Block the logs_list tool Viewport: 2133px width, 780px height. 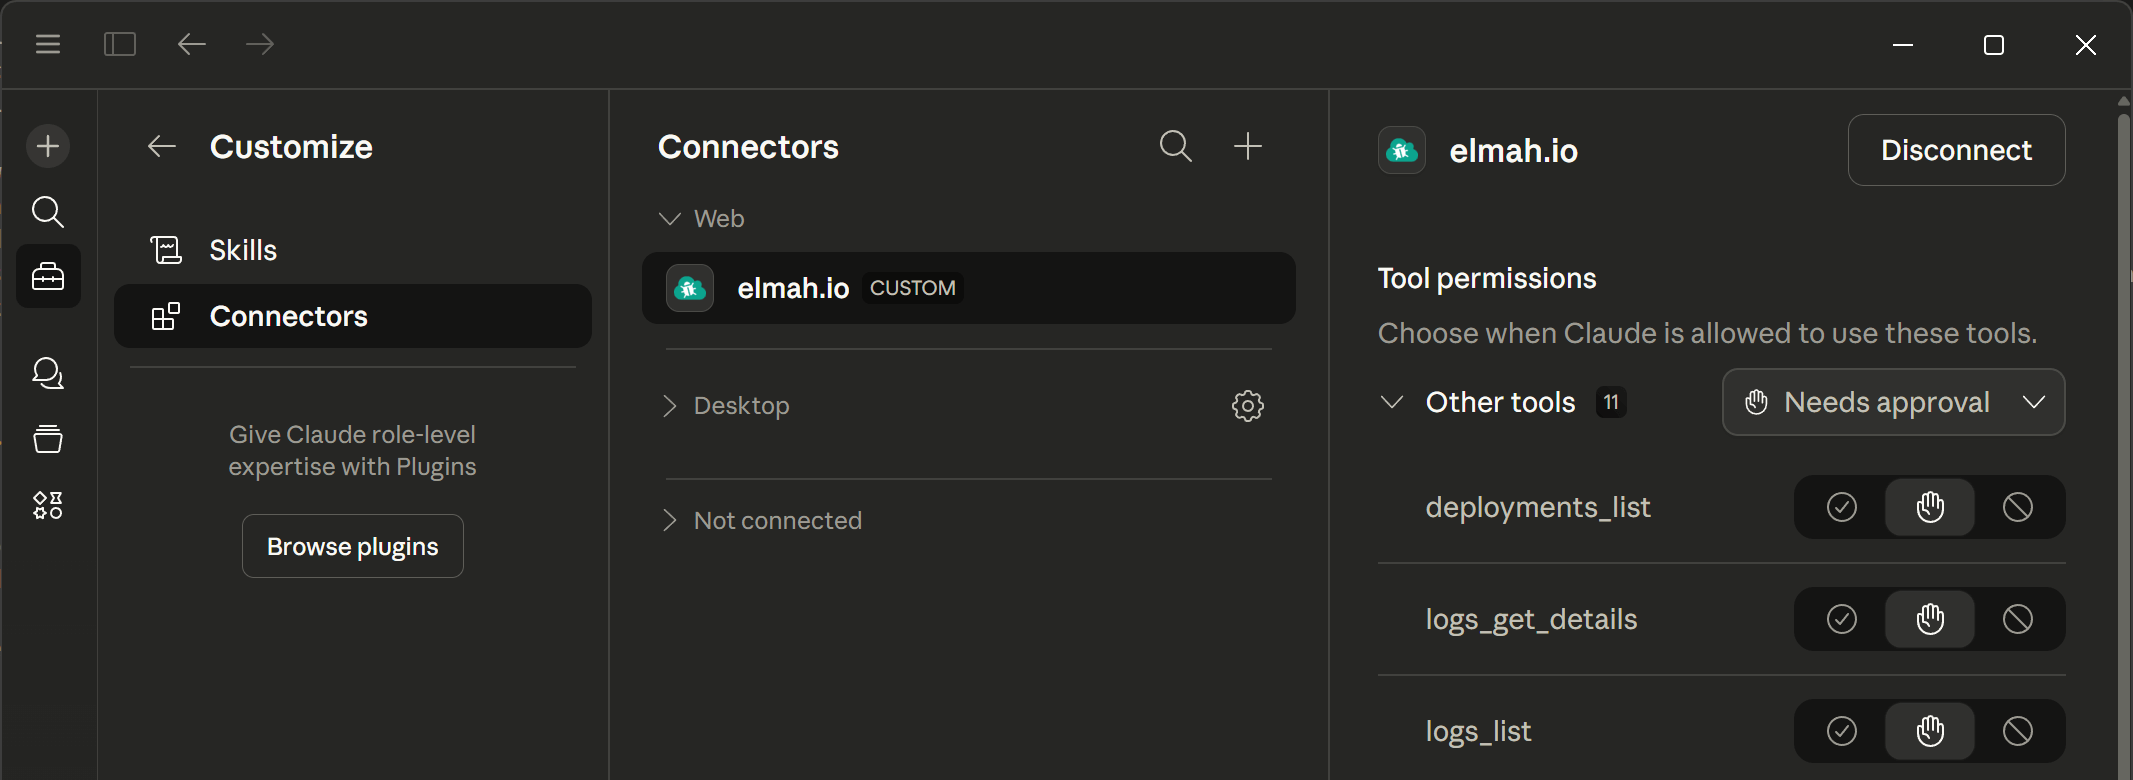[2018, 731]
